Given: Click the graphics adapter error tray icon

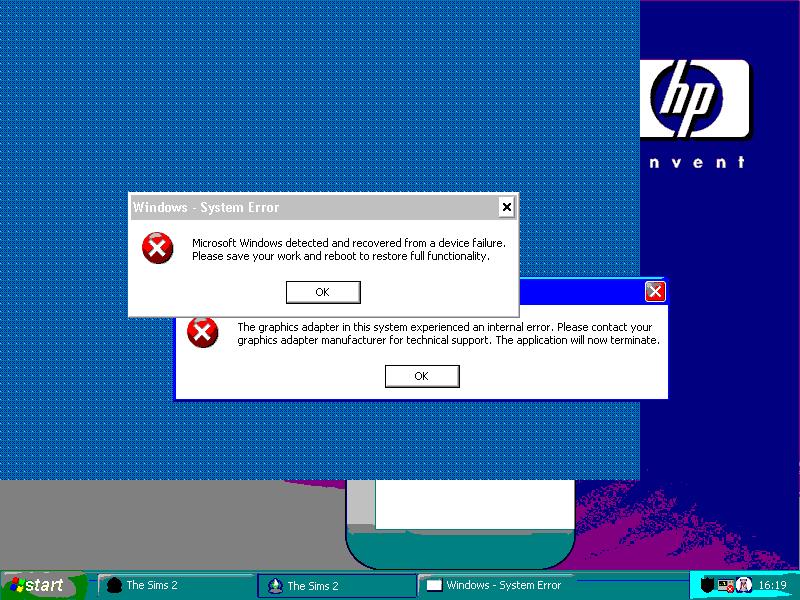Looking at the screenshot, I should (725, 585).
